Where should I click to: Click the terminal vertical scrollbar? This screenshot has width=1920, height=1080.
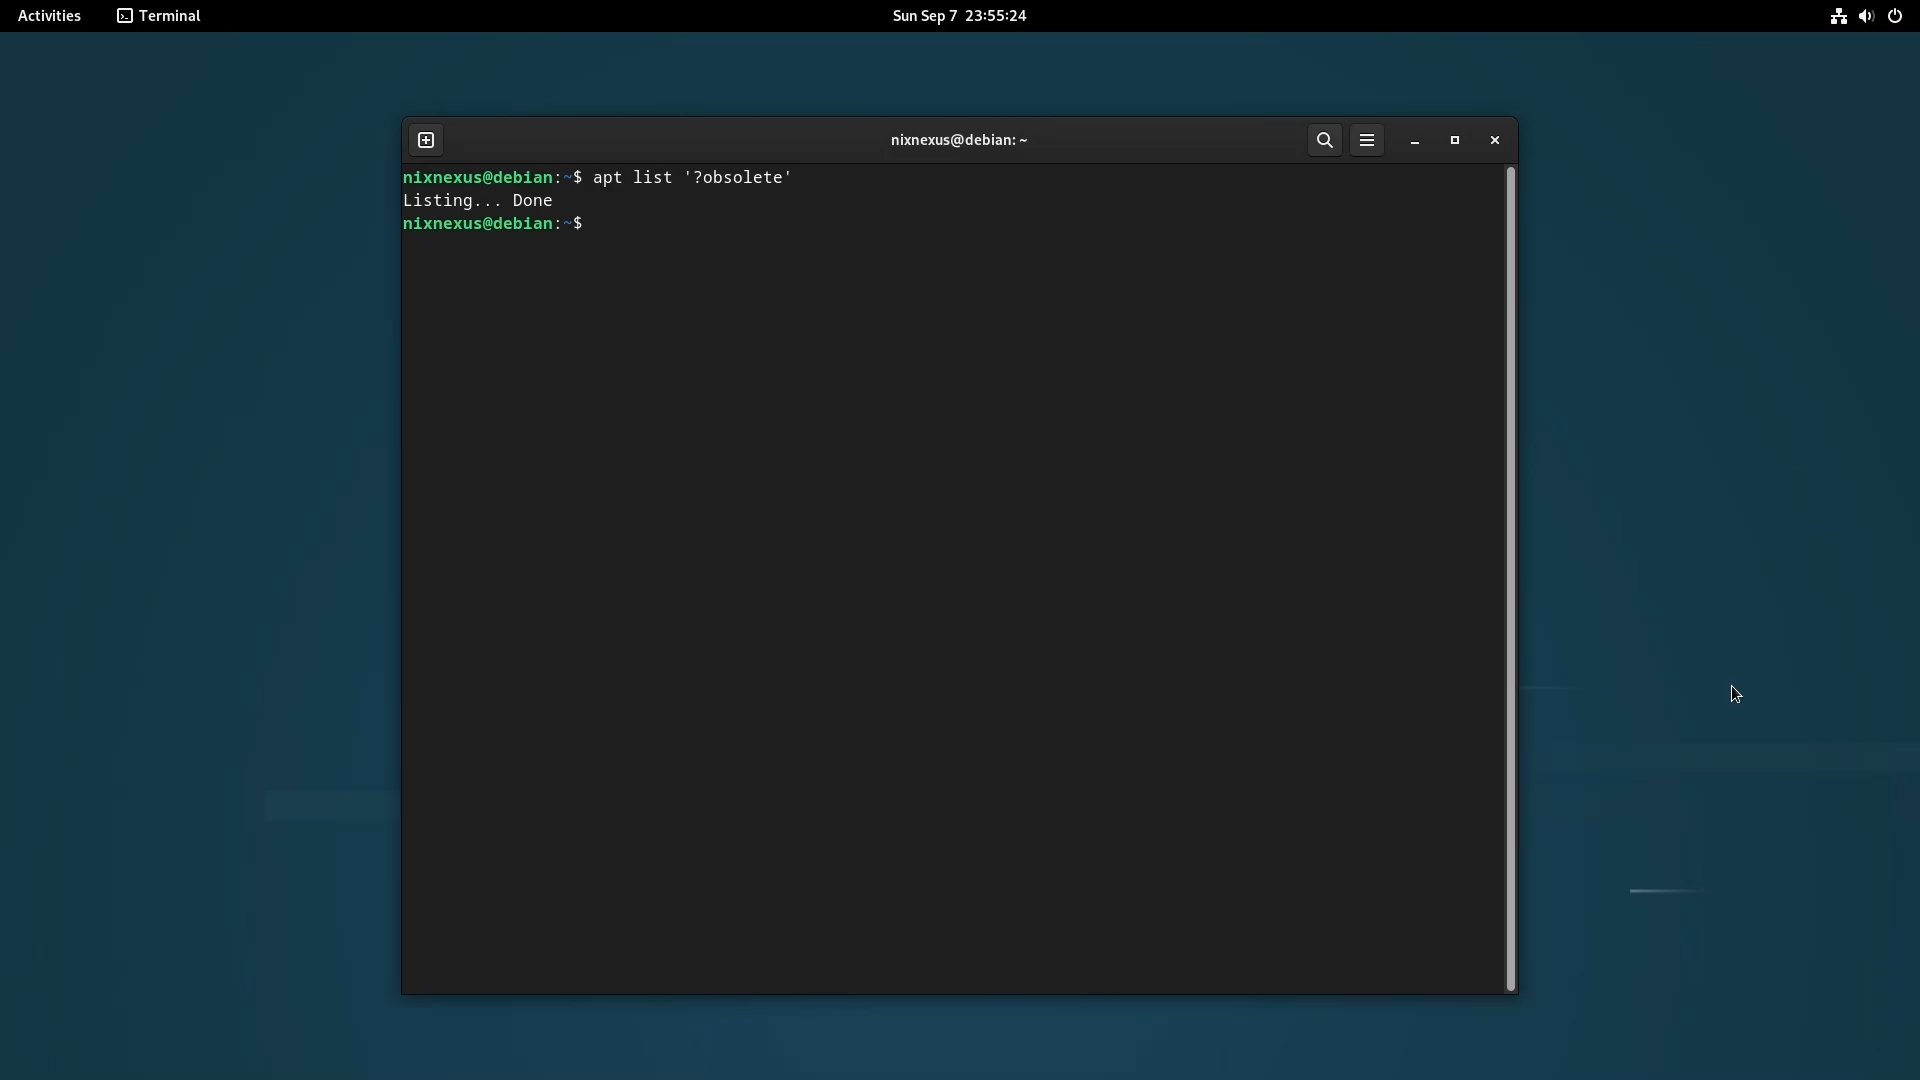click(x=1510, y=578)
